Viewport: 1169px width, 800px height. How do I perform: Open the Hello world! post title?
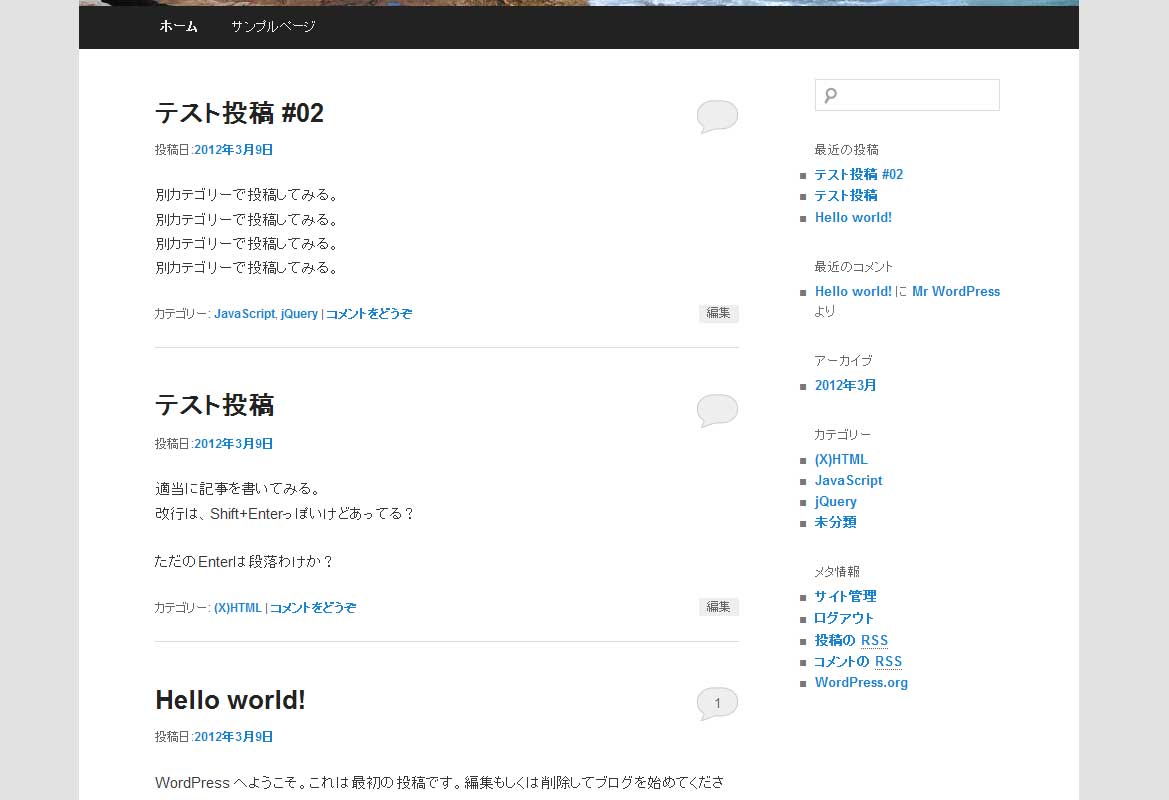click(230, 700)
